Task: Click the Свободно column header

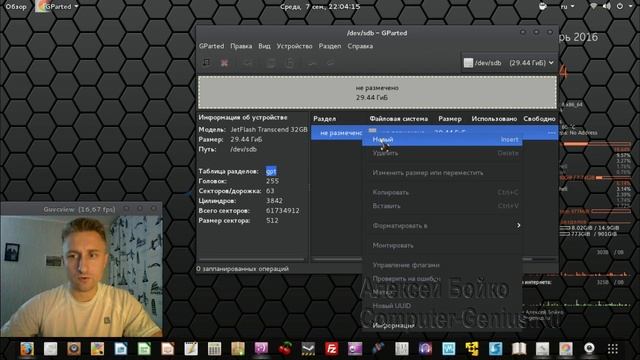Action: point(539,119)
